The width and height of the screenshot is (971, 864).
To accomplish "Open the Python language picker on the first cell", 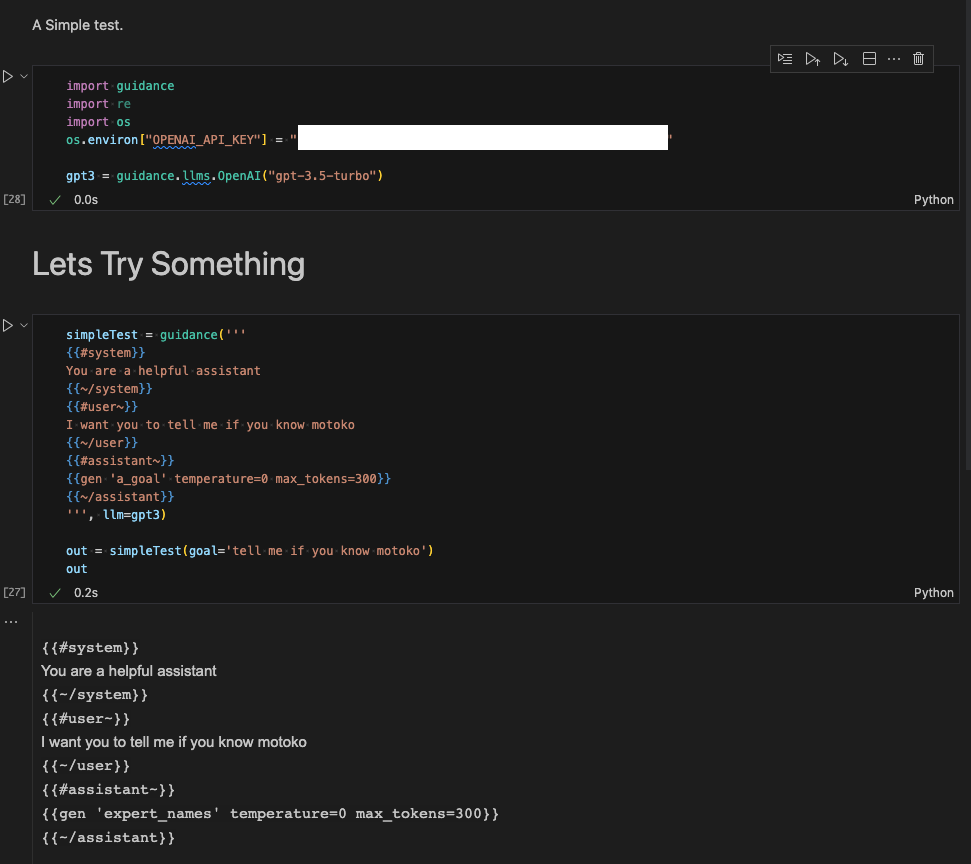I will [x=933, y=199].
